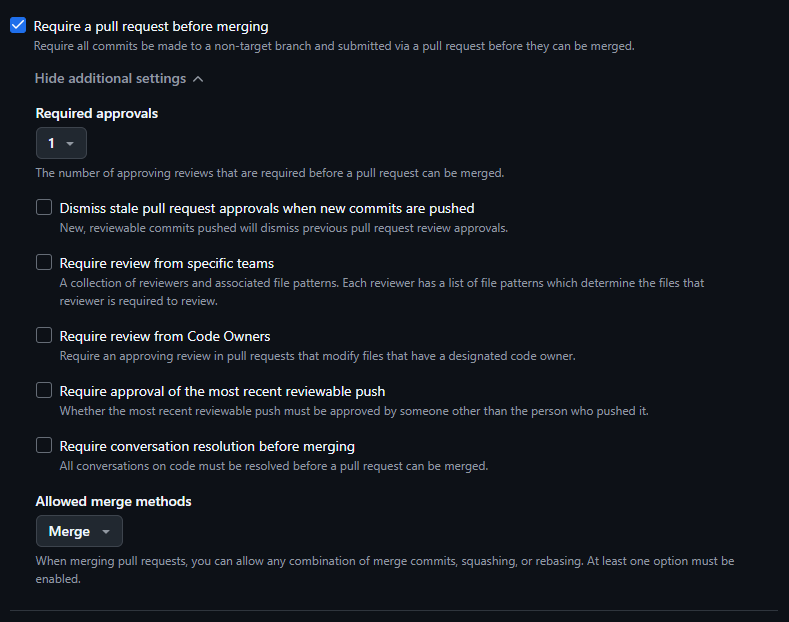Check the Require review from Code Owners box
The image size is (789, 622).
click(x=44, y=336)
